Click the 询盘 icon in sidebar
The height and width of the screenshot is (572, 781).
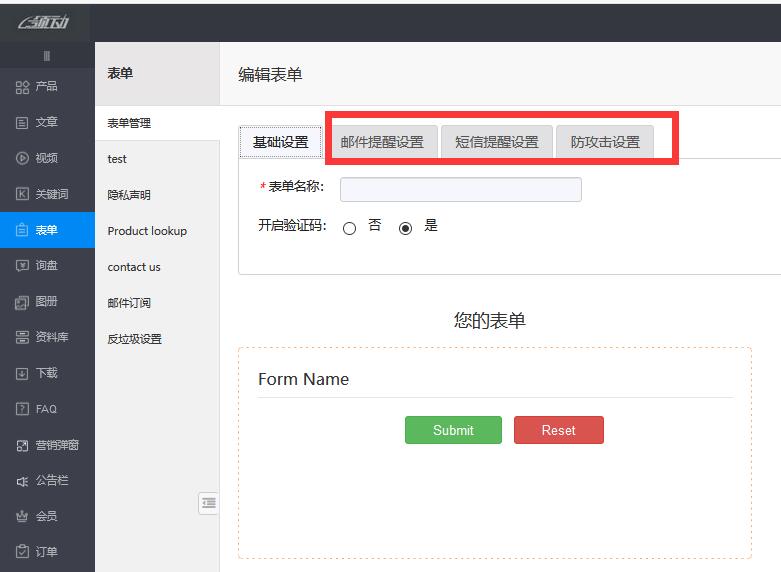pos(22,266)
